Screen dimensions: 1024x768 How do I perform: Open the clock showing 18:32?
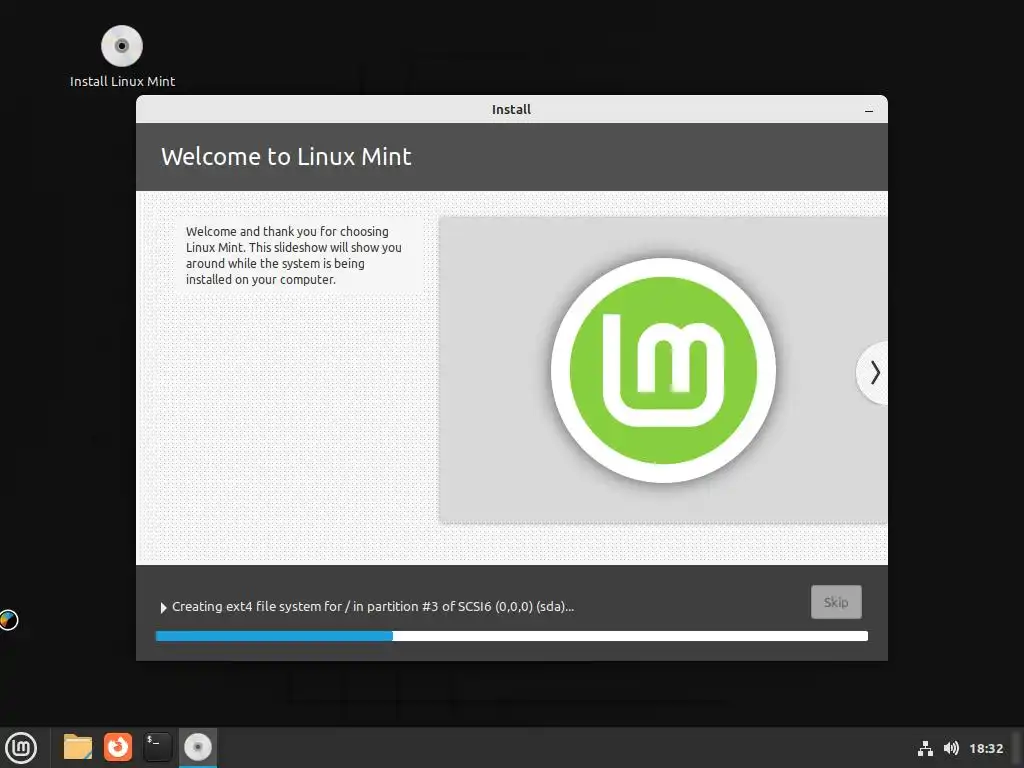pyautogui.click(x=986, y=748)
